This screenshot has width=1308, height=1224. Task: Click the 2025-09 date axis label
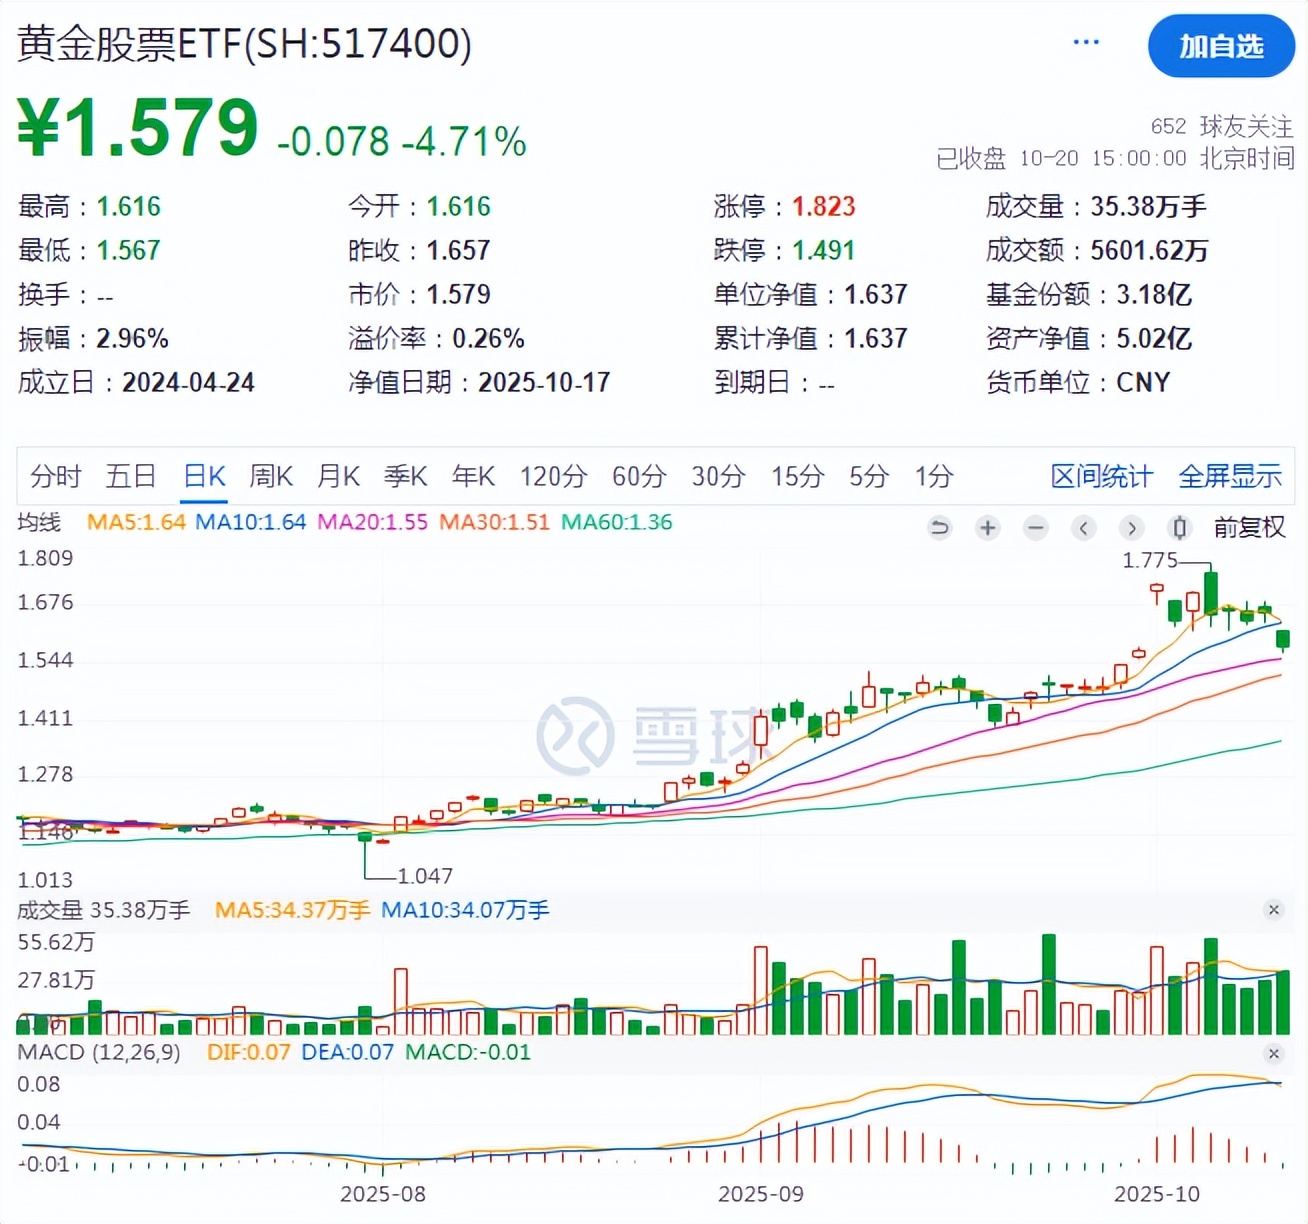pos(761,1194)
